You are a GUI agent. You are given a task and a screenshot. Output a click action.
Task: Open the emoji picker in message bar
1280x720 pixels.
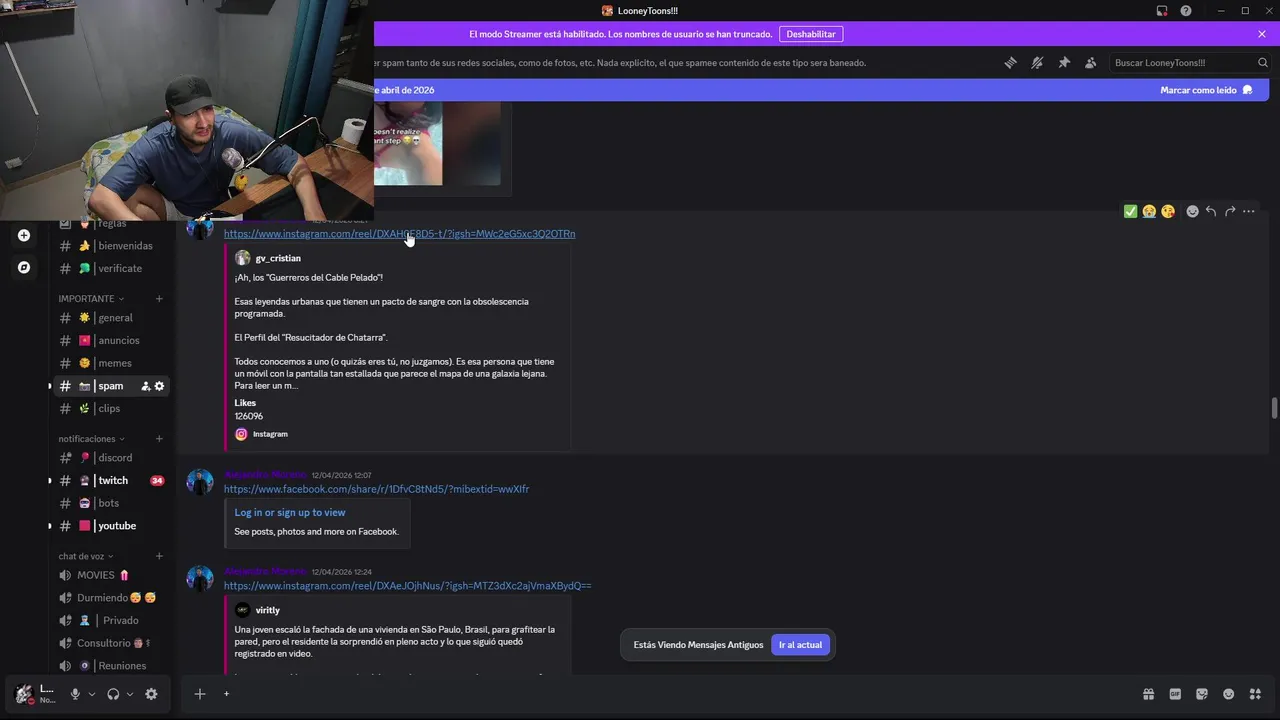pyautogui.click(x=1228, y=694)
